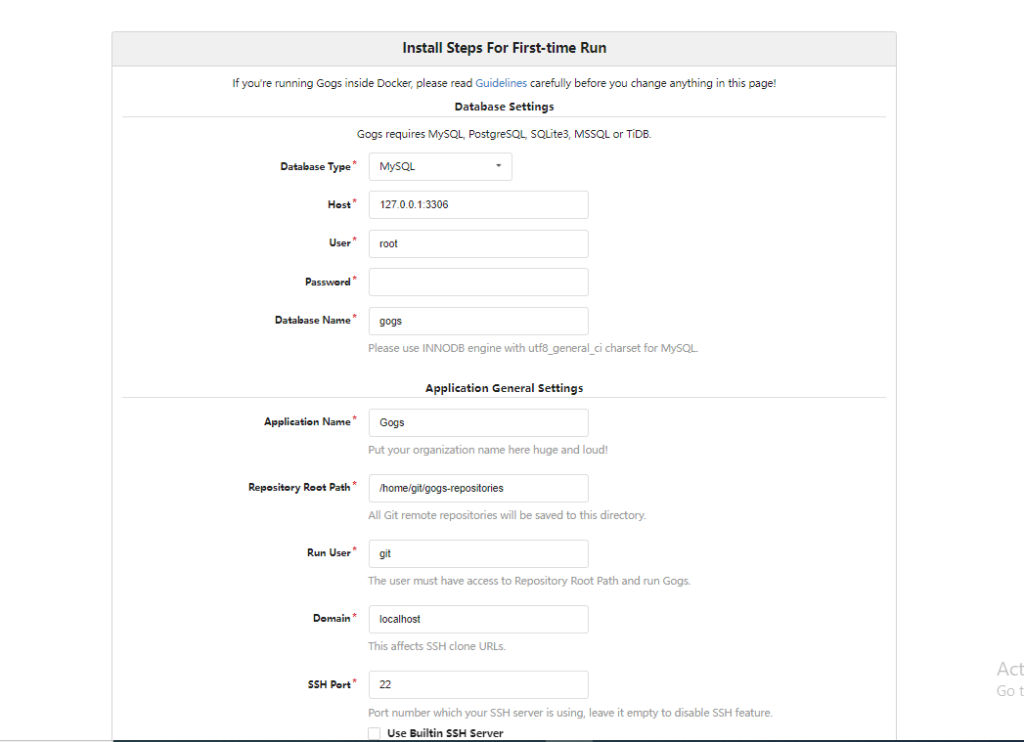This screenshot has width=1024, height=742.
Task: Click the 'Database Settings' section title
Action: (504, 106)
